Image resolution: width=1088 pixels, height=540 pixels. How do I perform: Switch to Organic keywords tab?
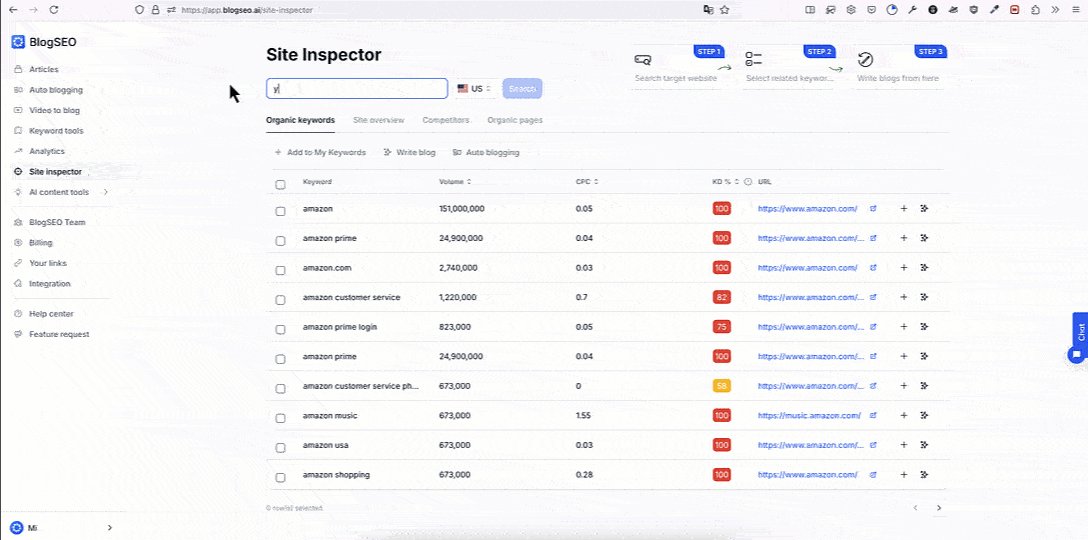pos(300,120)
